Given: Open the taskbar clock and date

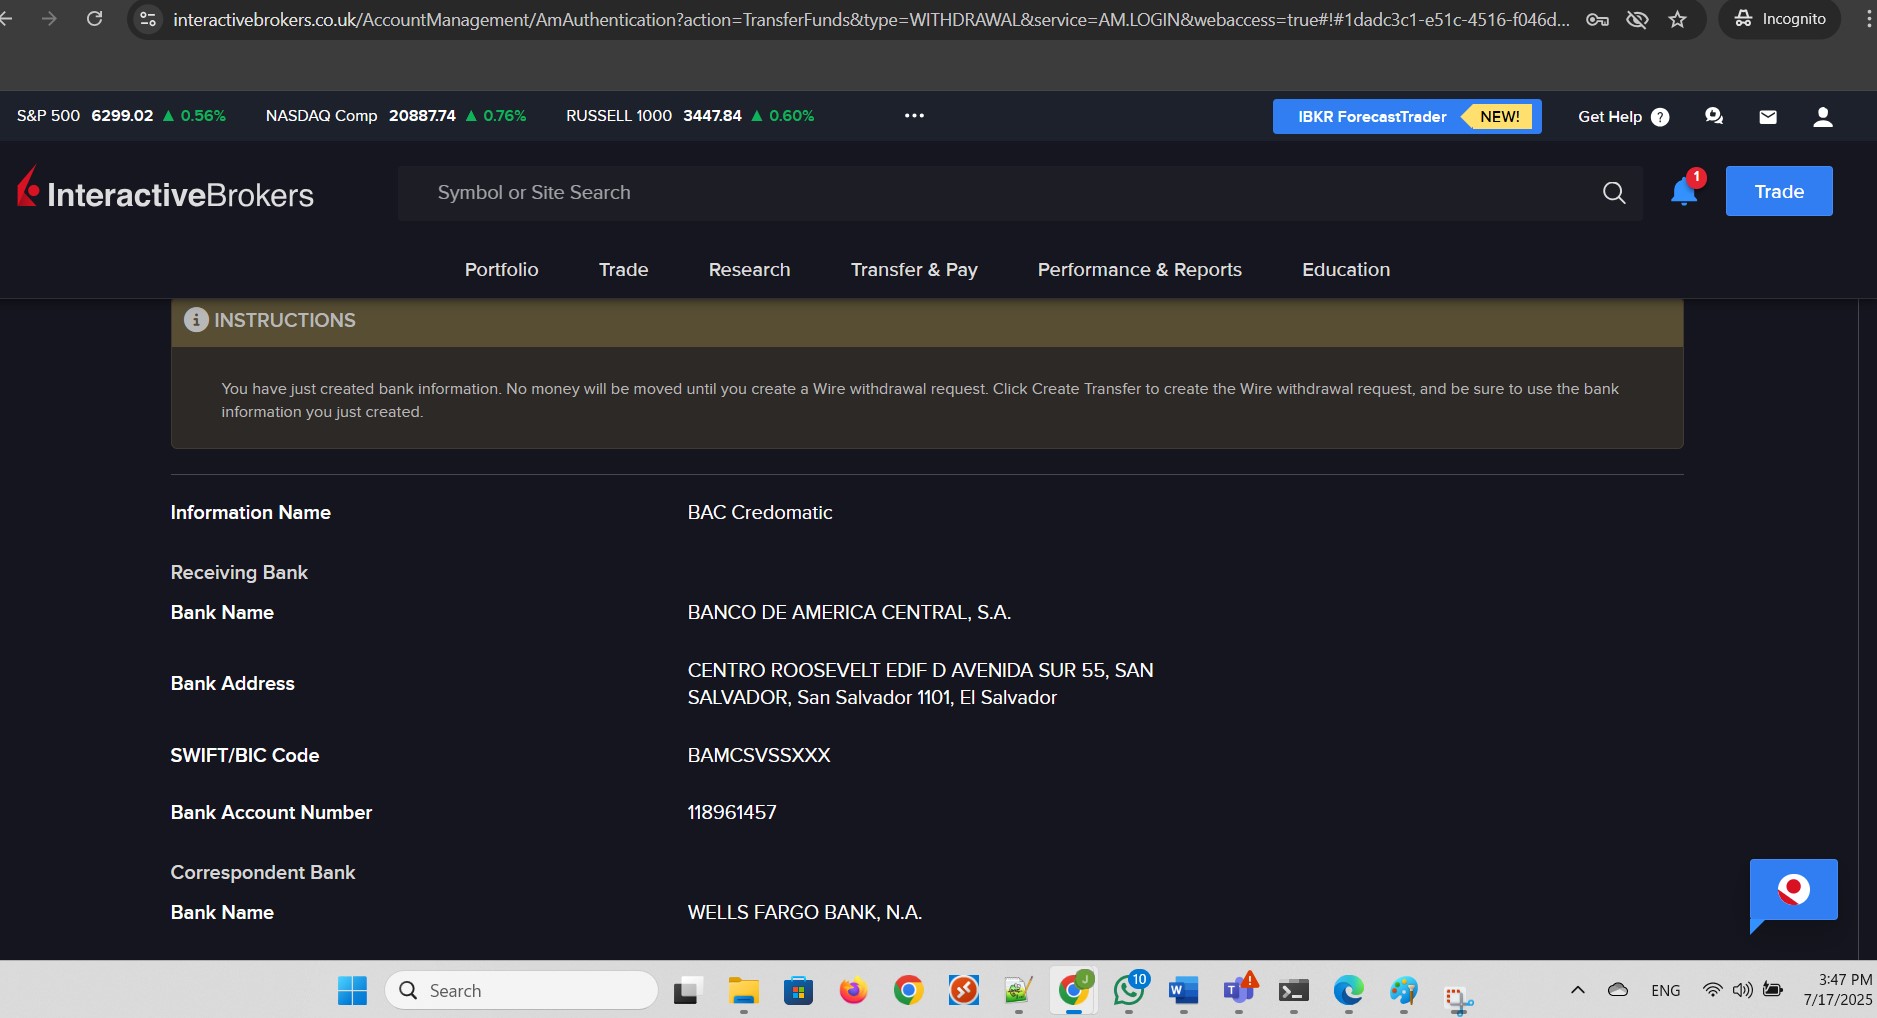Looking at the screenshot, I should point(1838,990).
